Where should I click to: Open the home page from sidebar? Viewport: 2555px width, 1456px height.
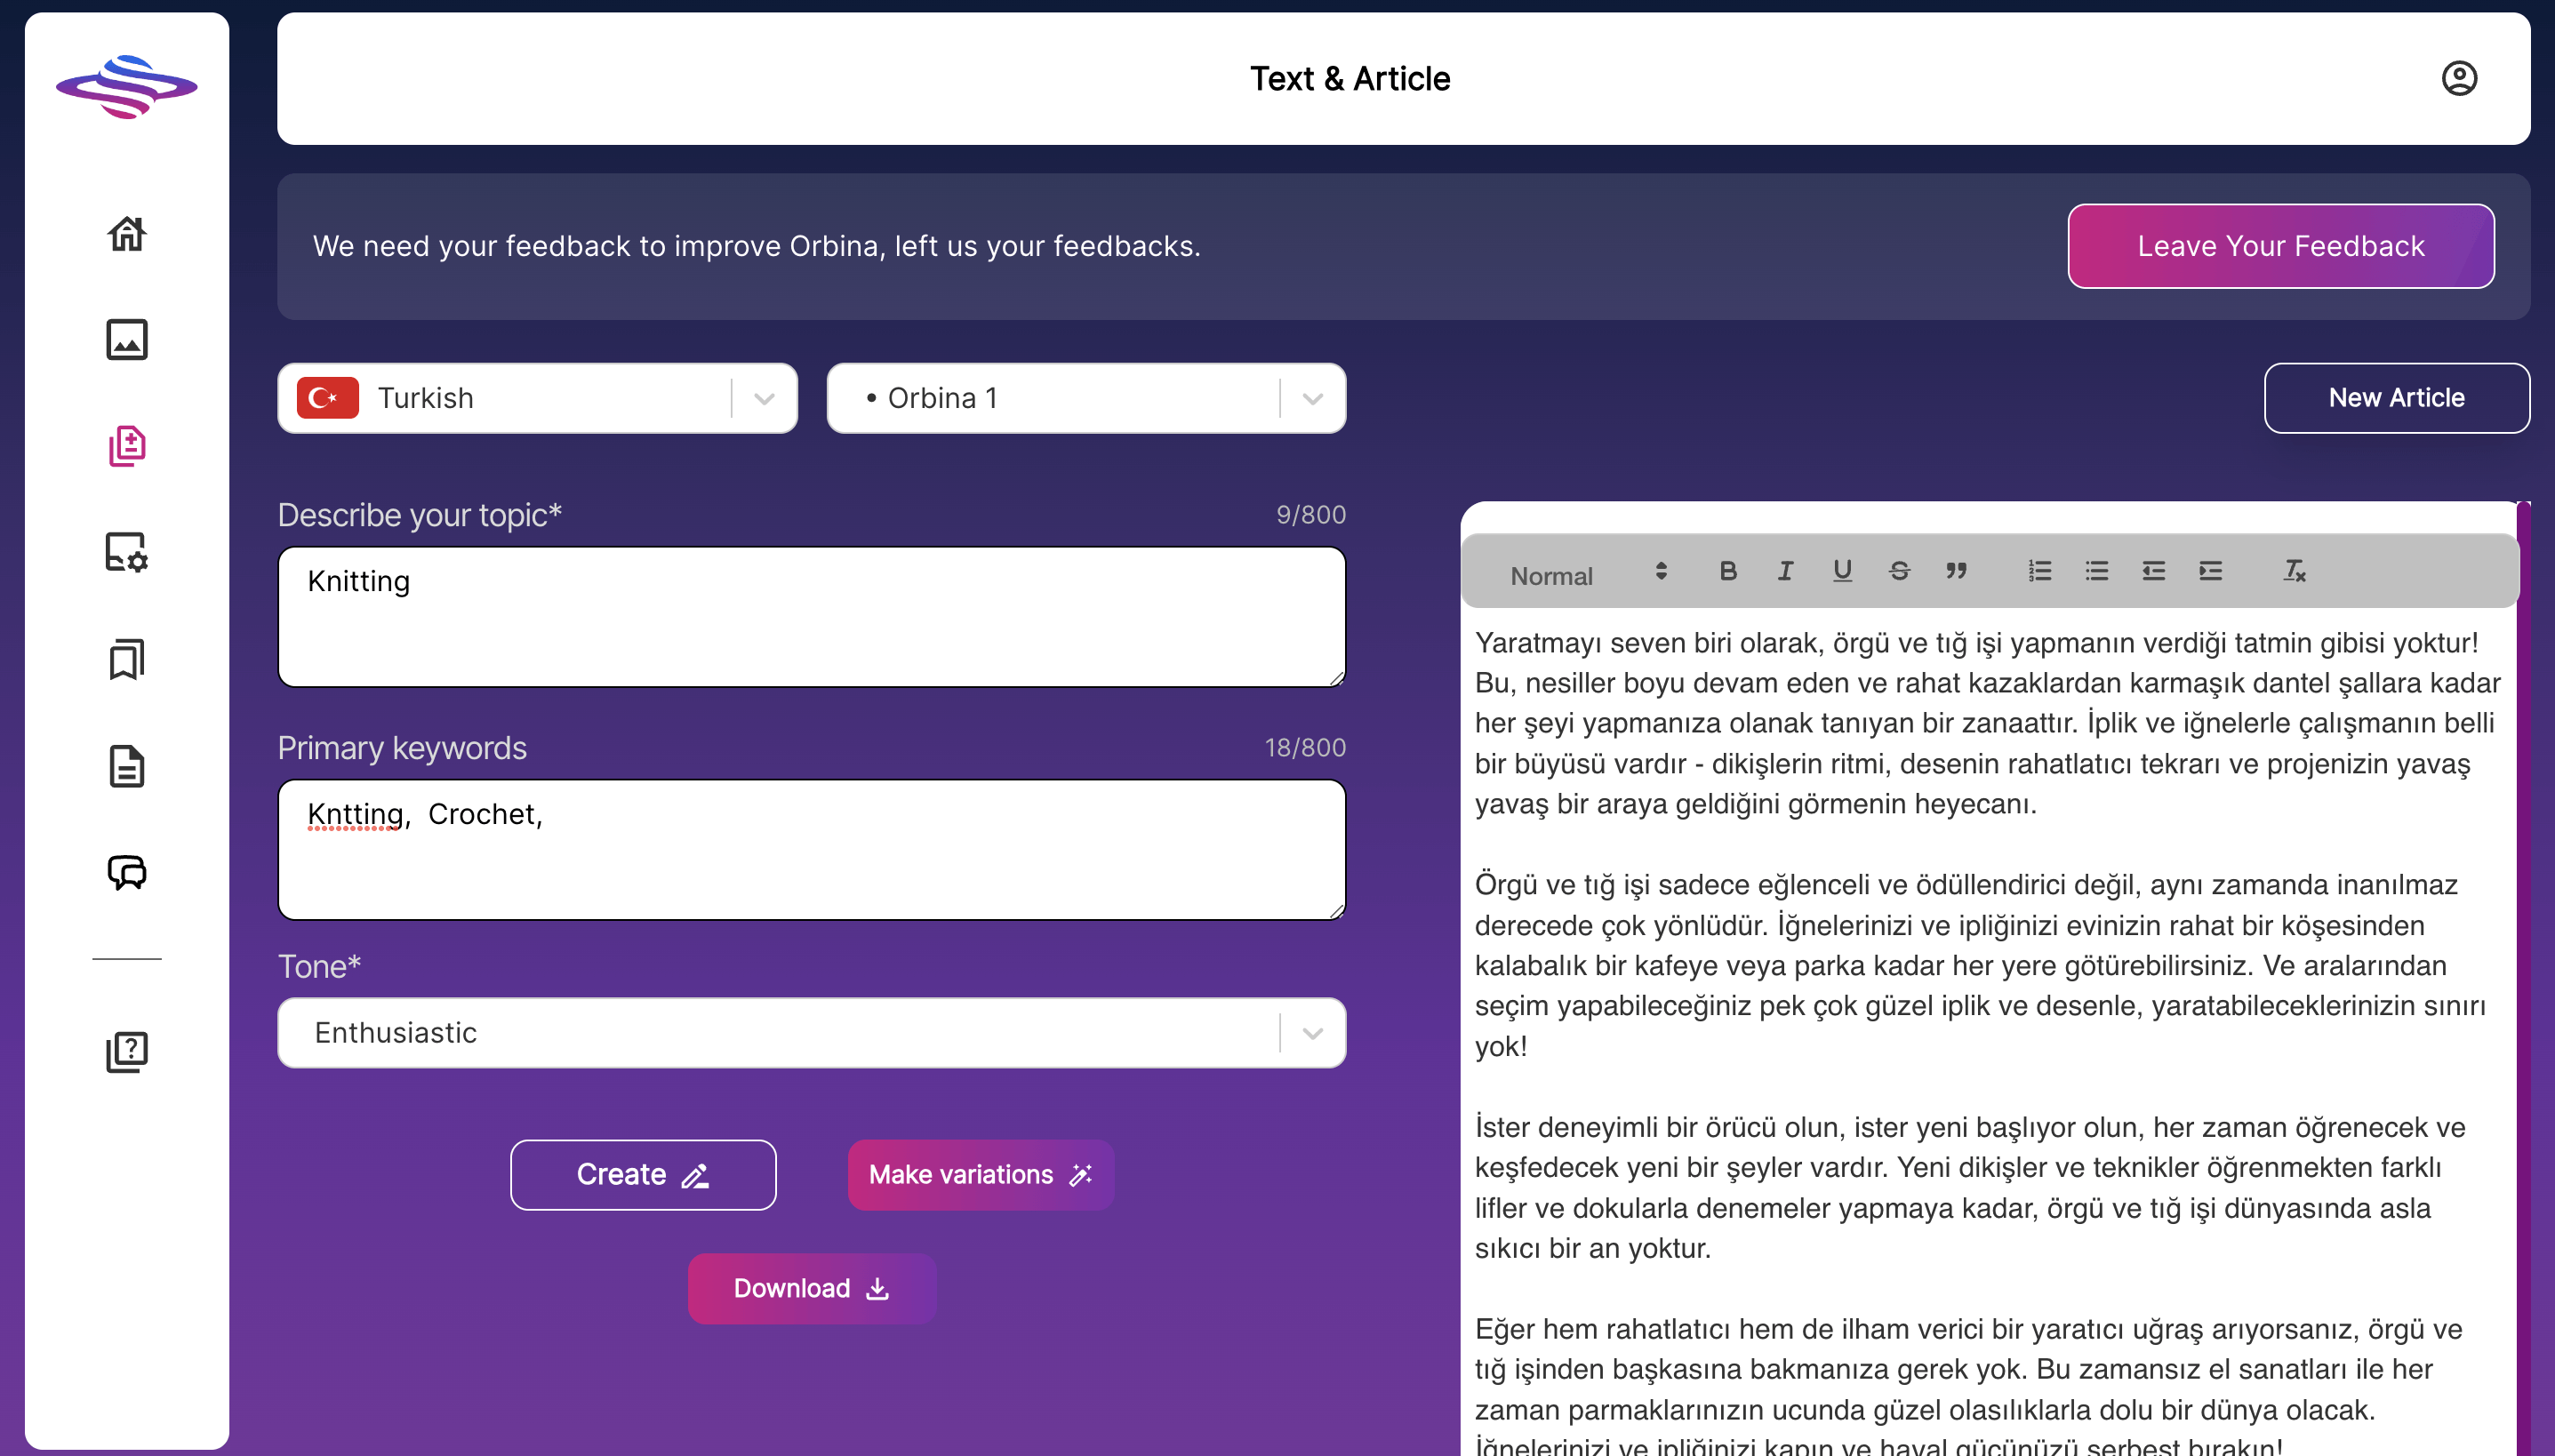point(127,234)
